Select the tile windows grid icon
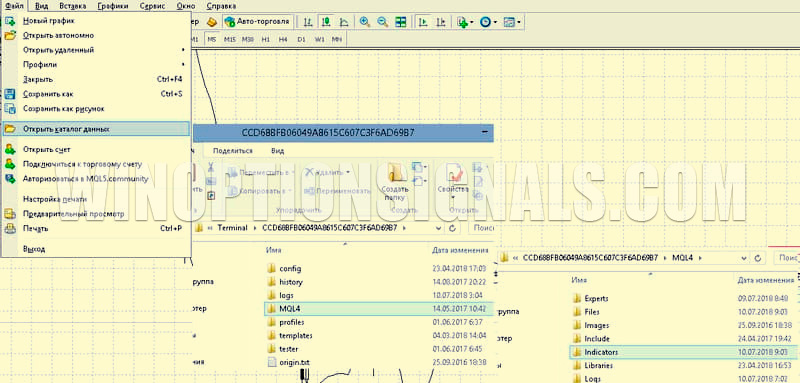800x383 pixels. [x=401, y=22]
